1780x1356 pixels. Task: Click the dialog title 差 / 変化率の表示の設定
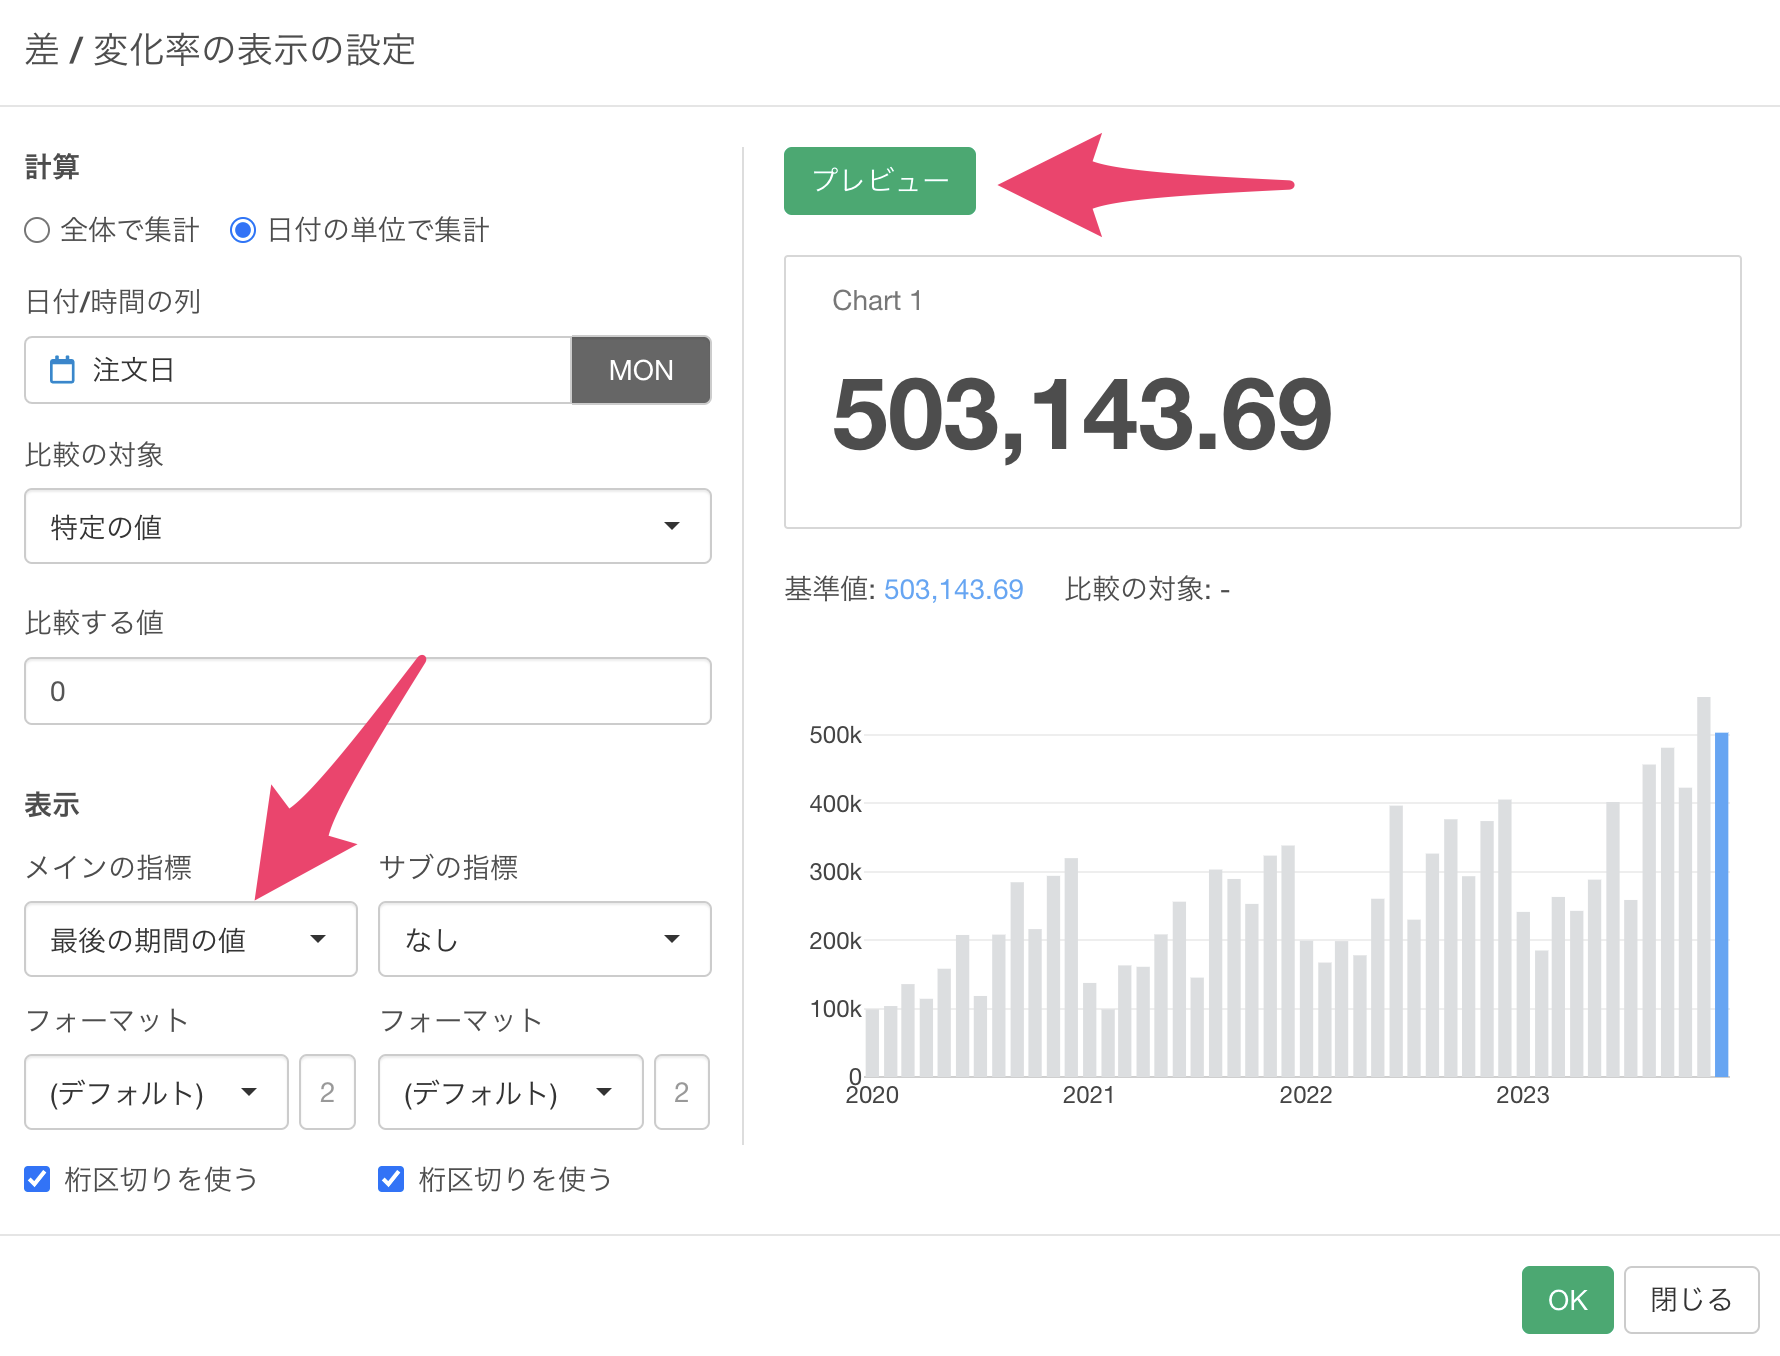coord(220,50)
